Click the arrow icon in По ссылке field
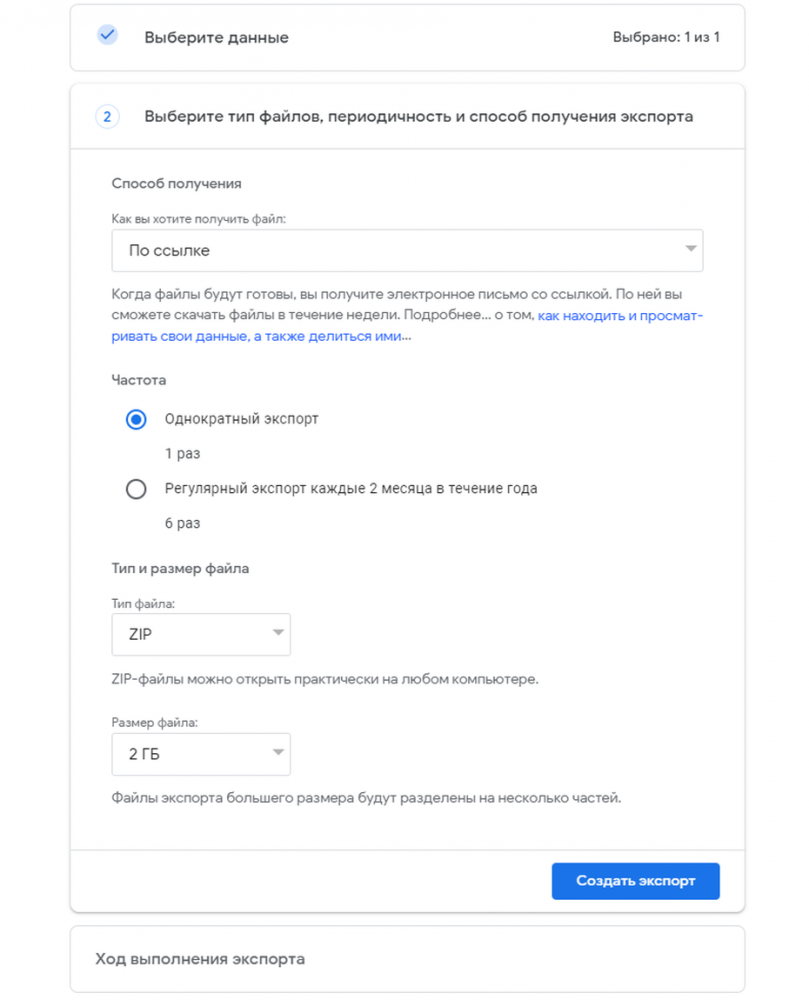The height and width of the screenshot is (1000, 809). (690, 250)
